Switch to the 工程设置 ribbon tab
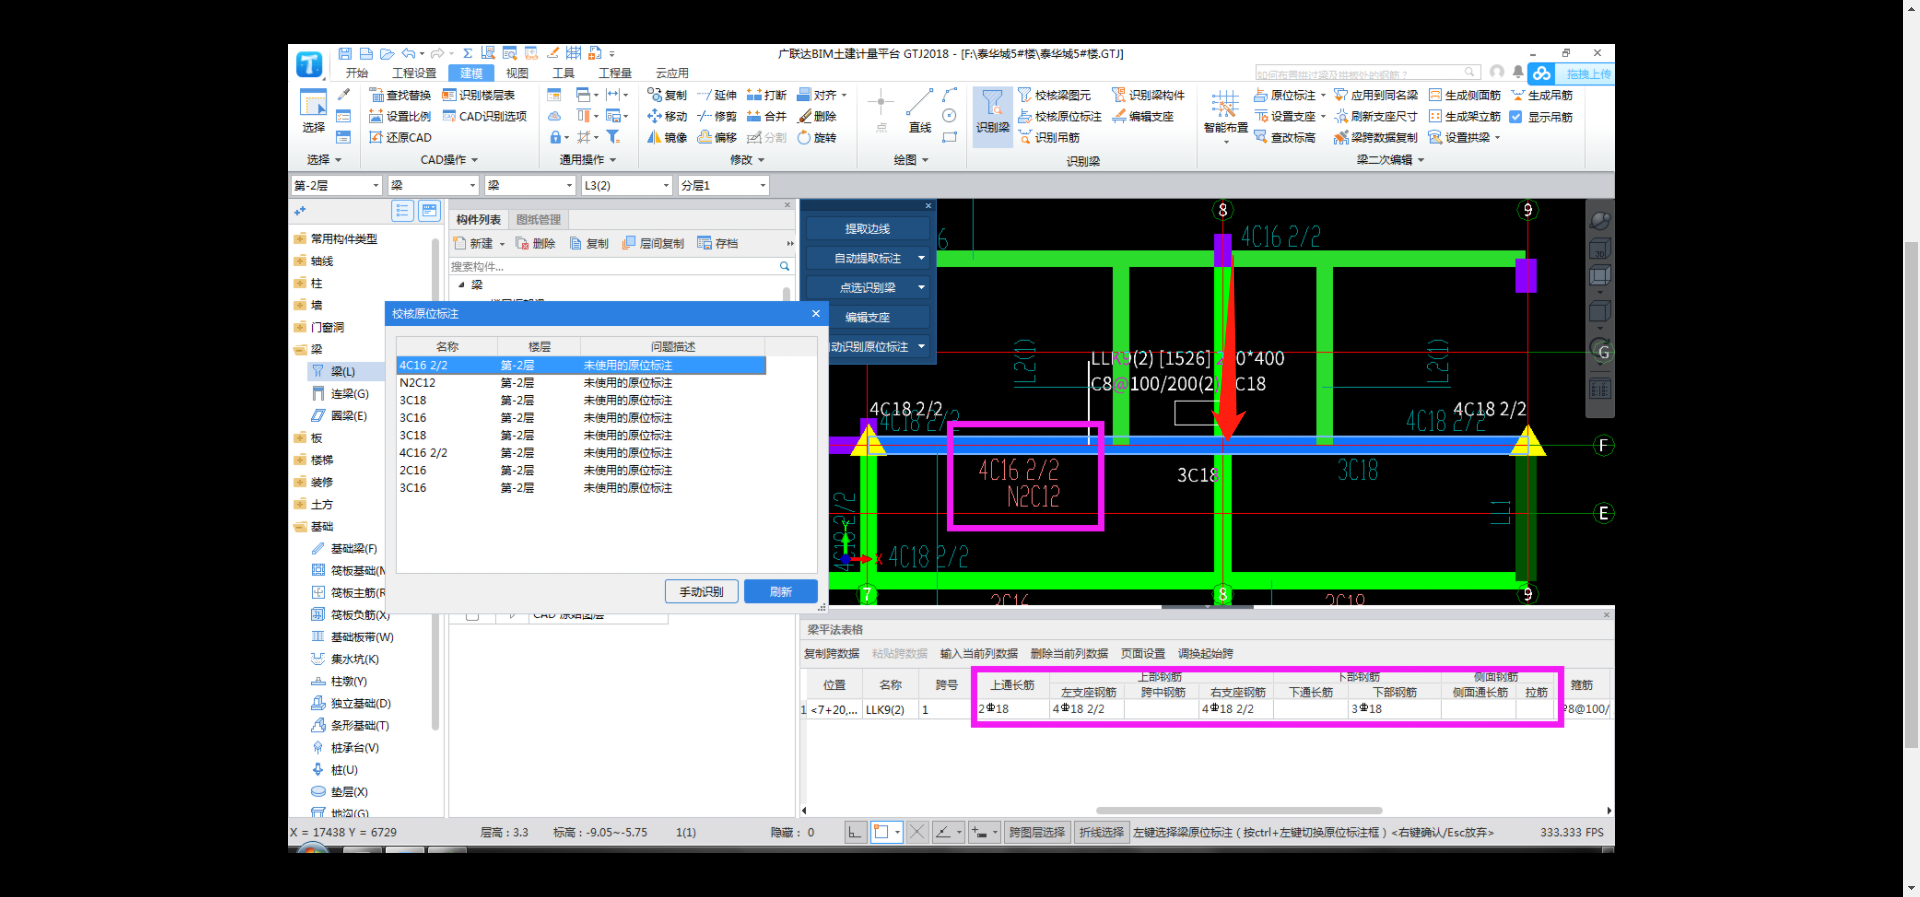 [414, 73]
